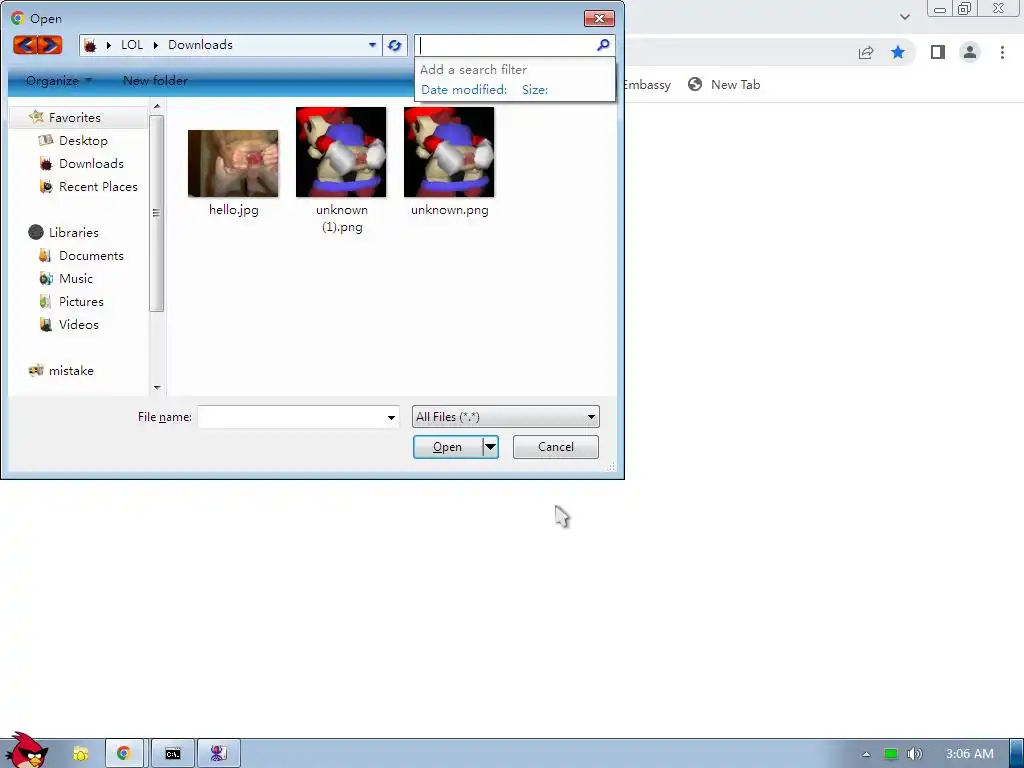Open Chrome tab search chevron
Screen dimensions: 1024x768
point(904,16)
